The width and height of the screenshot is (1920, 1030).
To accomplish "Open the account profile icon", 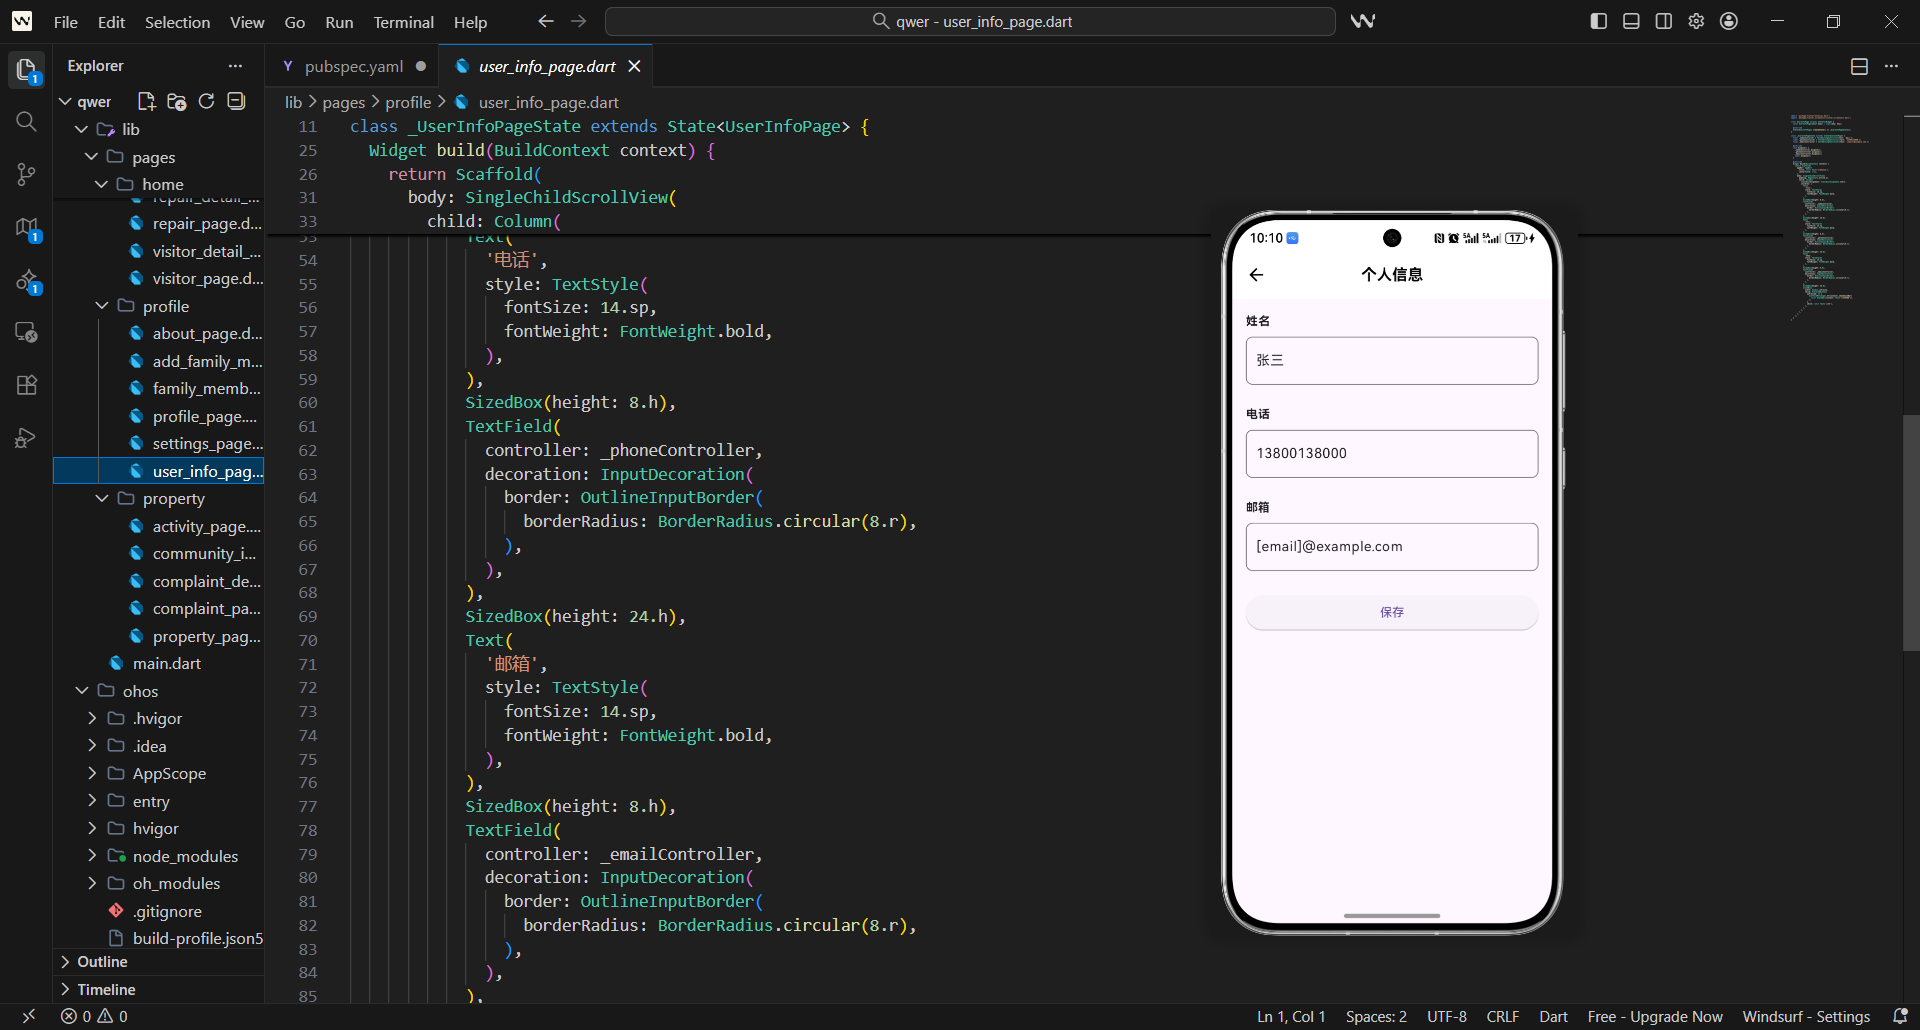I will 1729,21.
